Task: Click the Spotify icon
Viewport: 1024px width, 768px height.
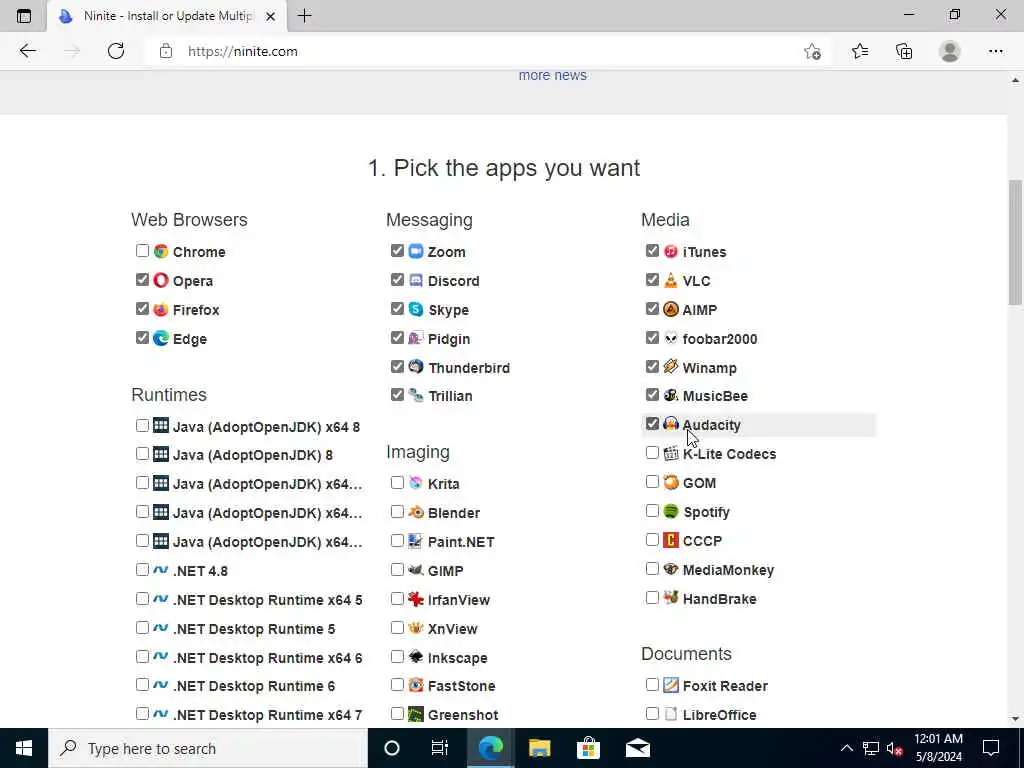Action: [671, 511]
